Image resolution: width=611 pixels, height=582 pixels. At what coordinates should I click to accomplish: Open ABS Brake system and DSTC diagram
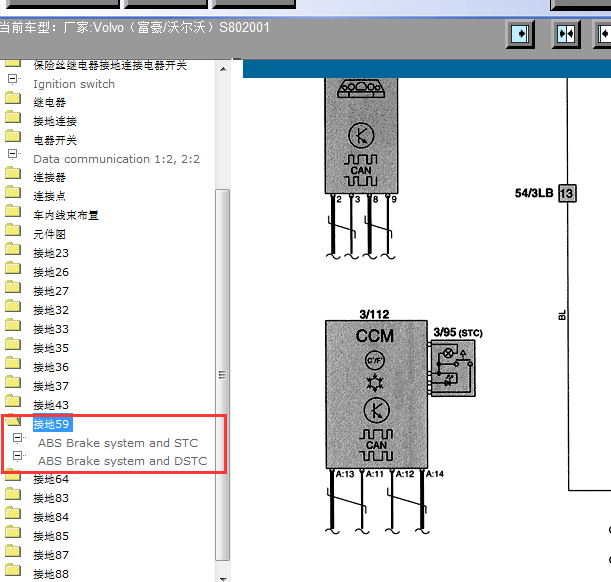pyautogui.click(x=122, y=461)
